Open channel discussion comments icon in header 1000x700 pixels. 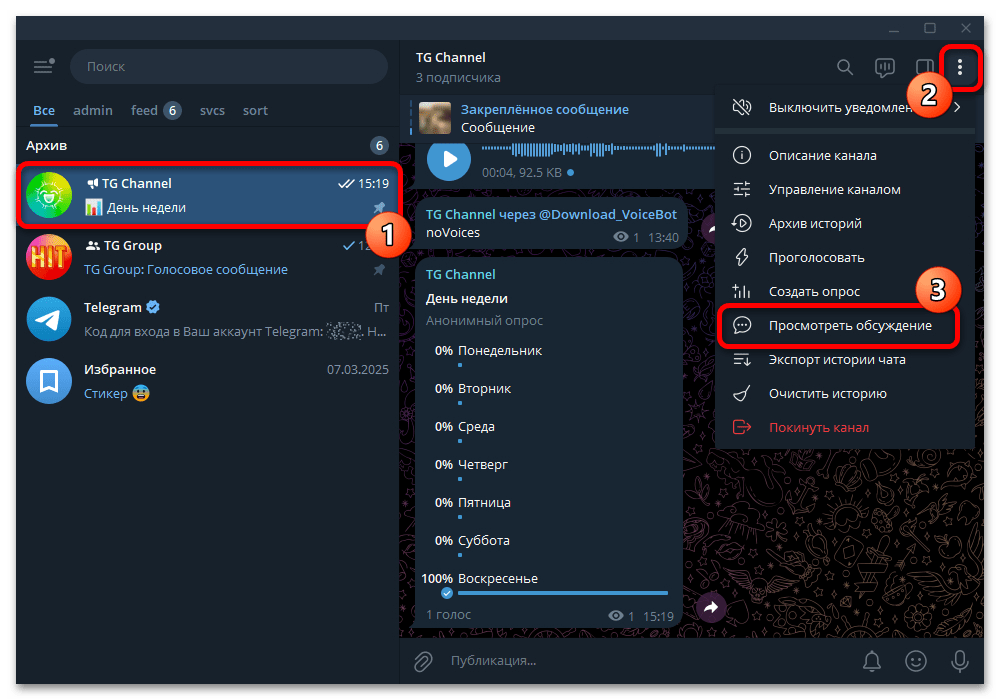[x=885, y=67]
